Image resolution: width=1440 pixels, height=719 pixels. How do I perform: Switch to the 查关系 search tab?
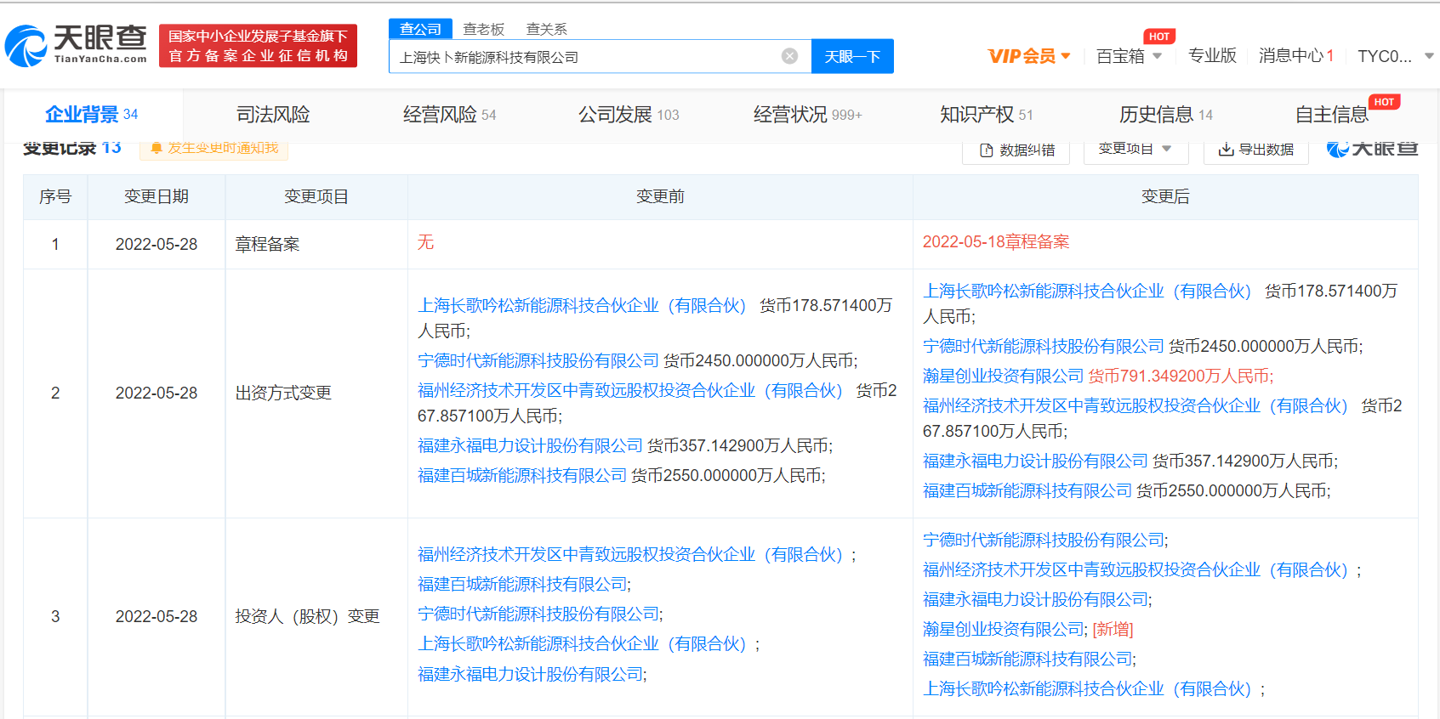tap(546, 29)
